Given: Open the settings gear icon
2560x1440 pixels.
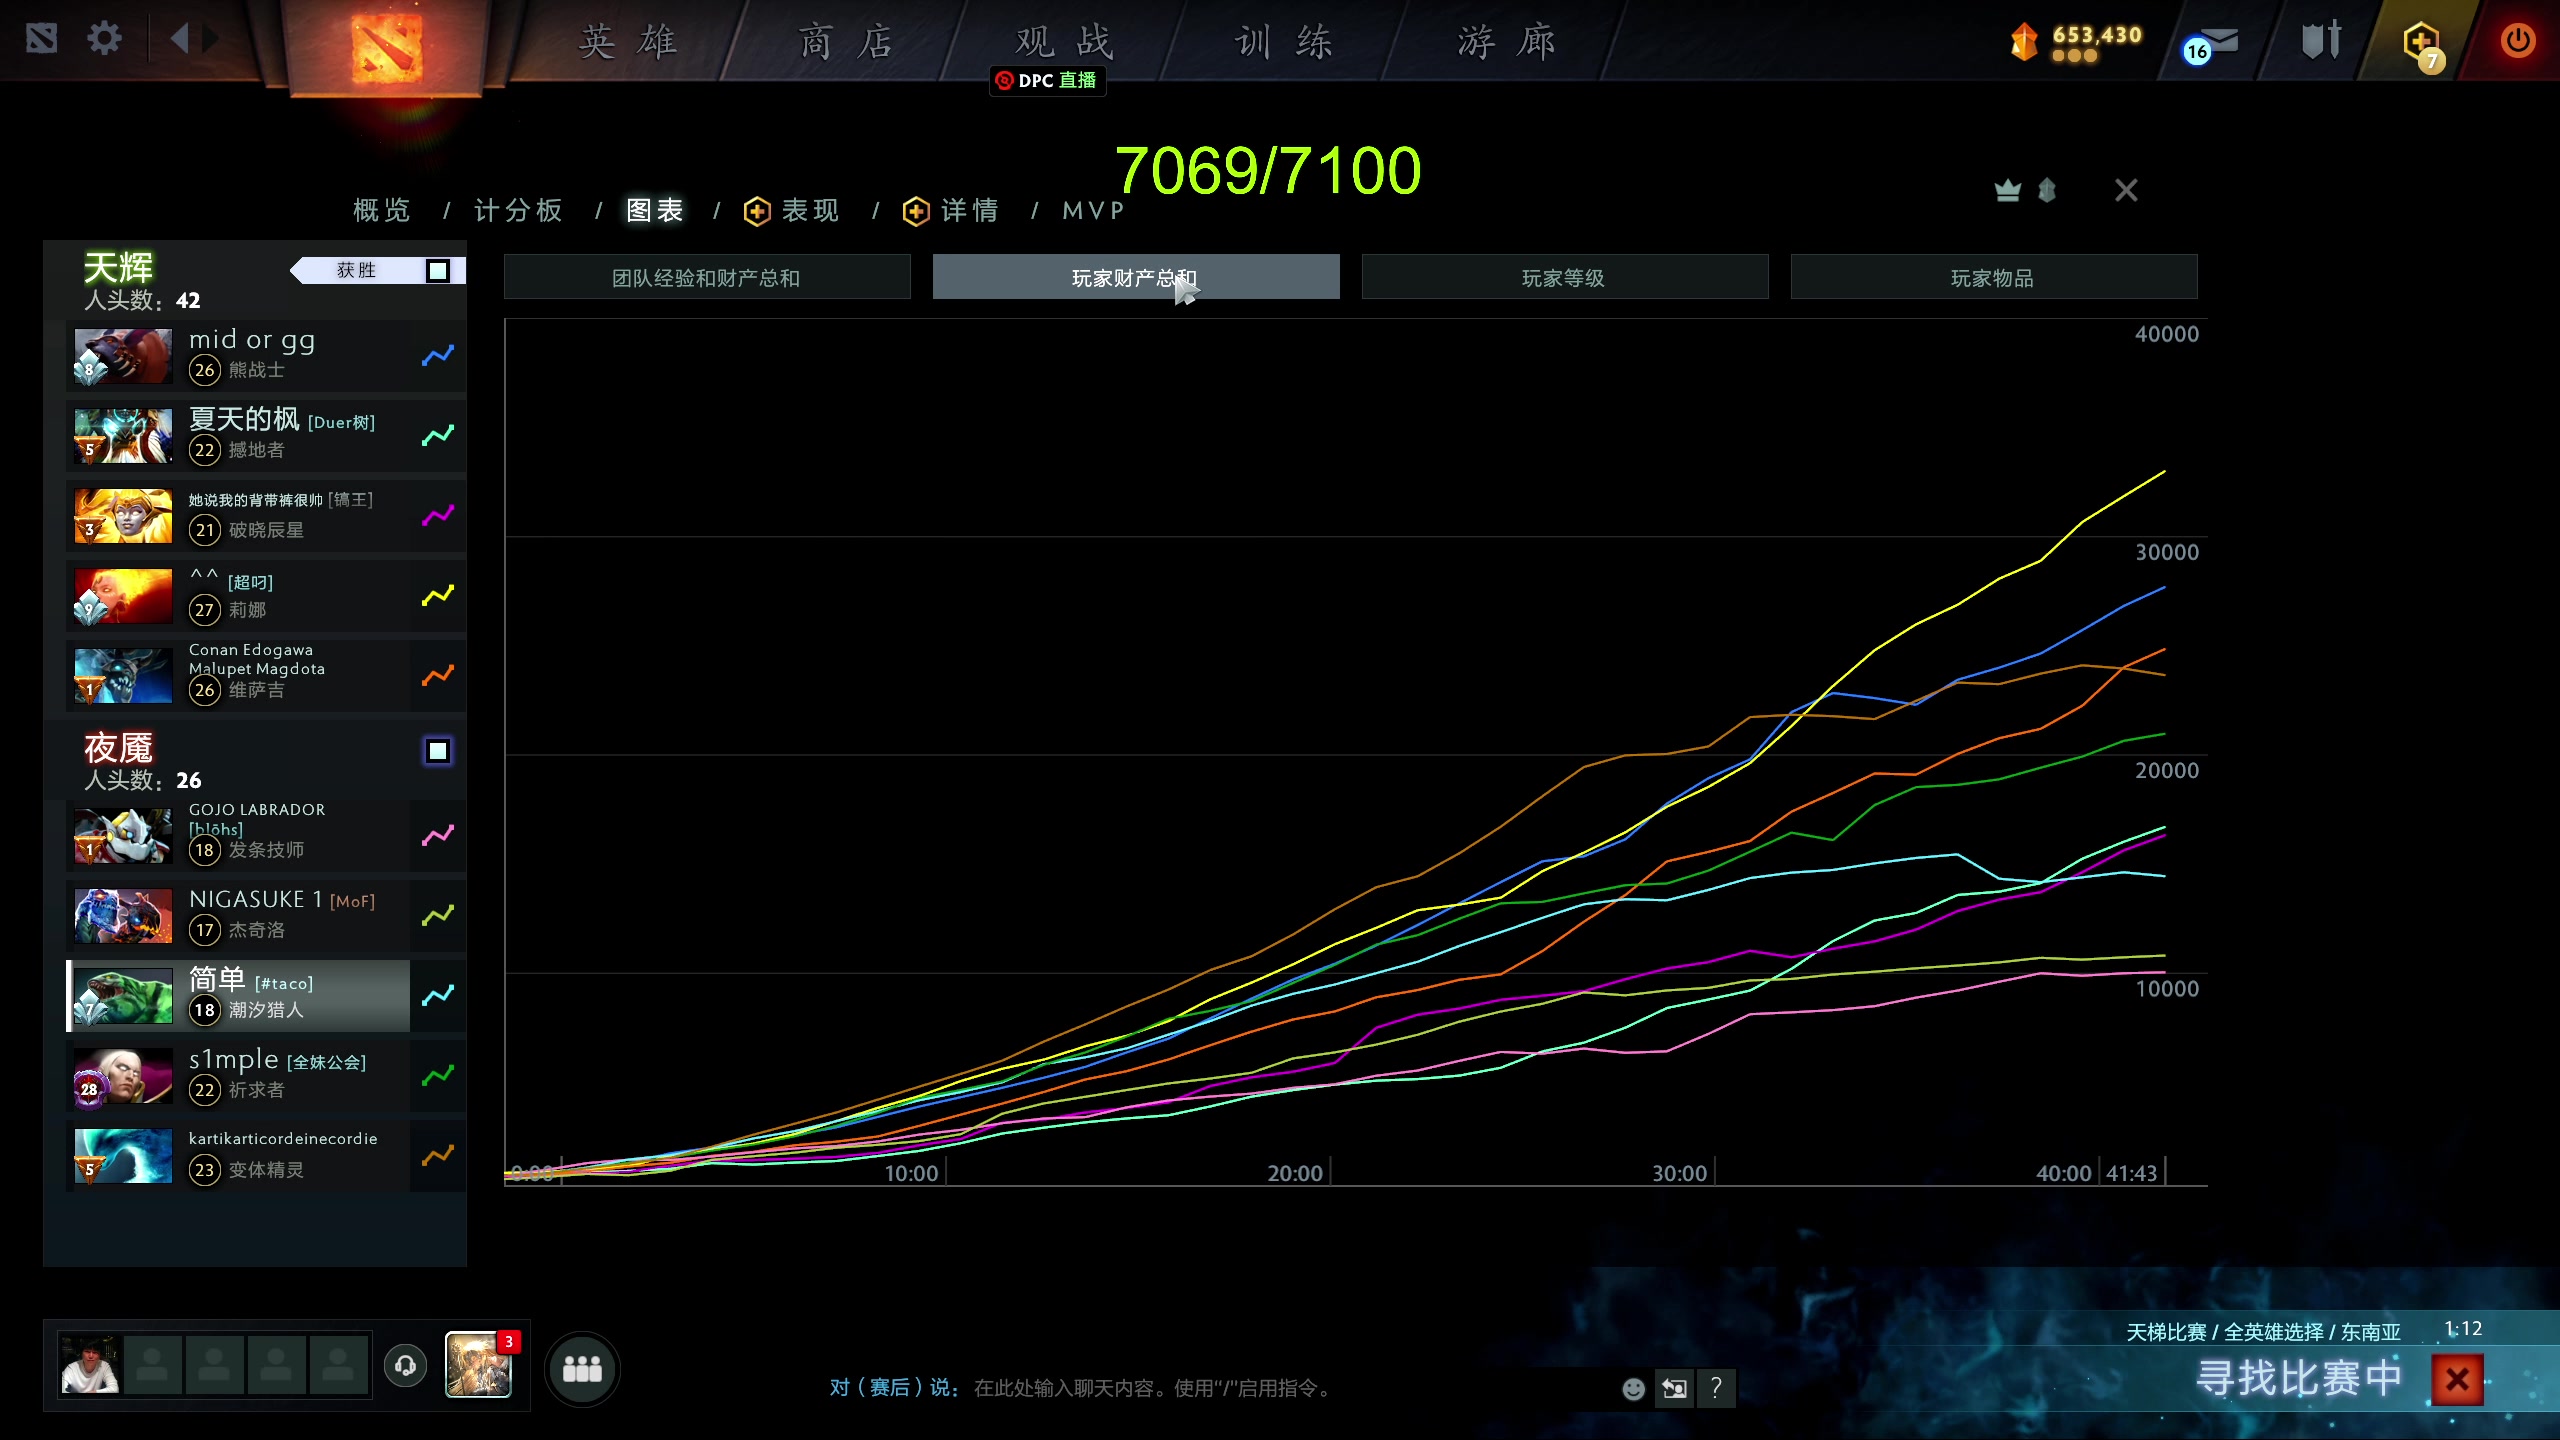Looking at the screenshot, I should coord(104,40).
